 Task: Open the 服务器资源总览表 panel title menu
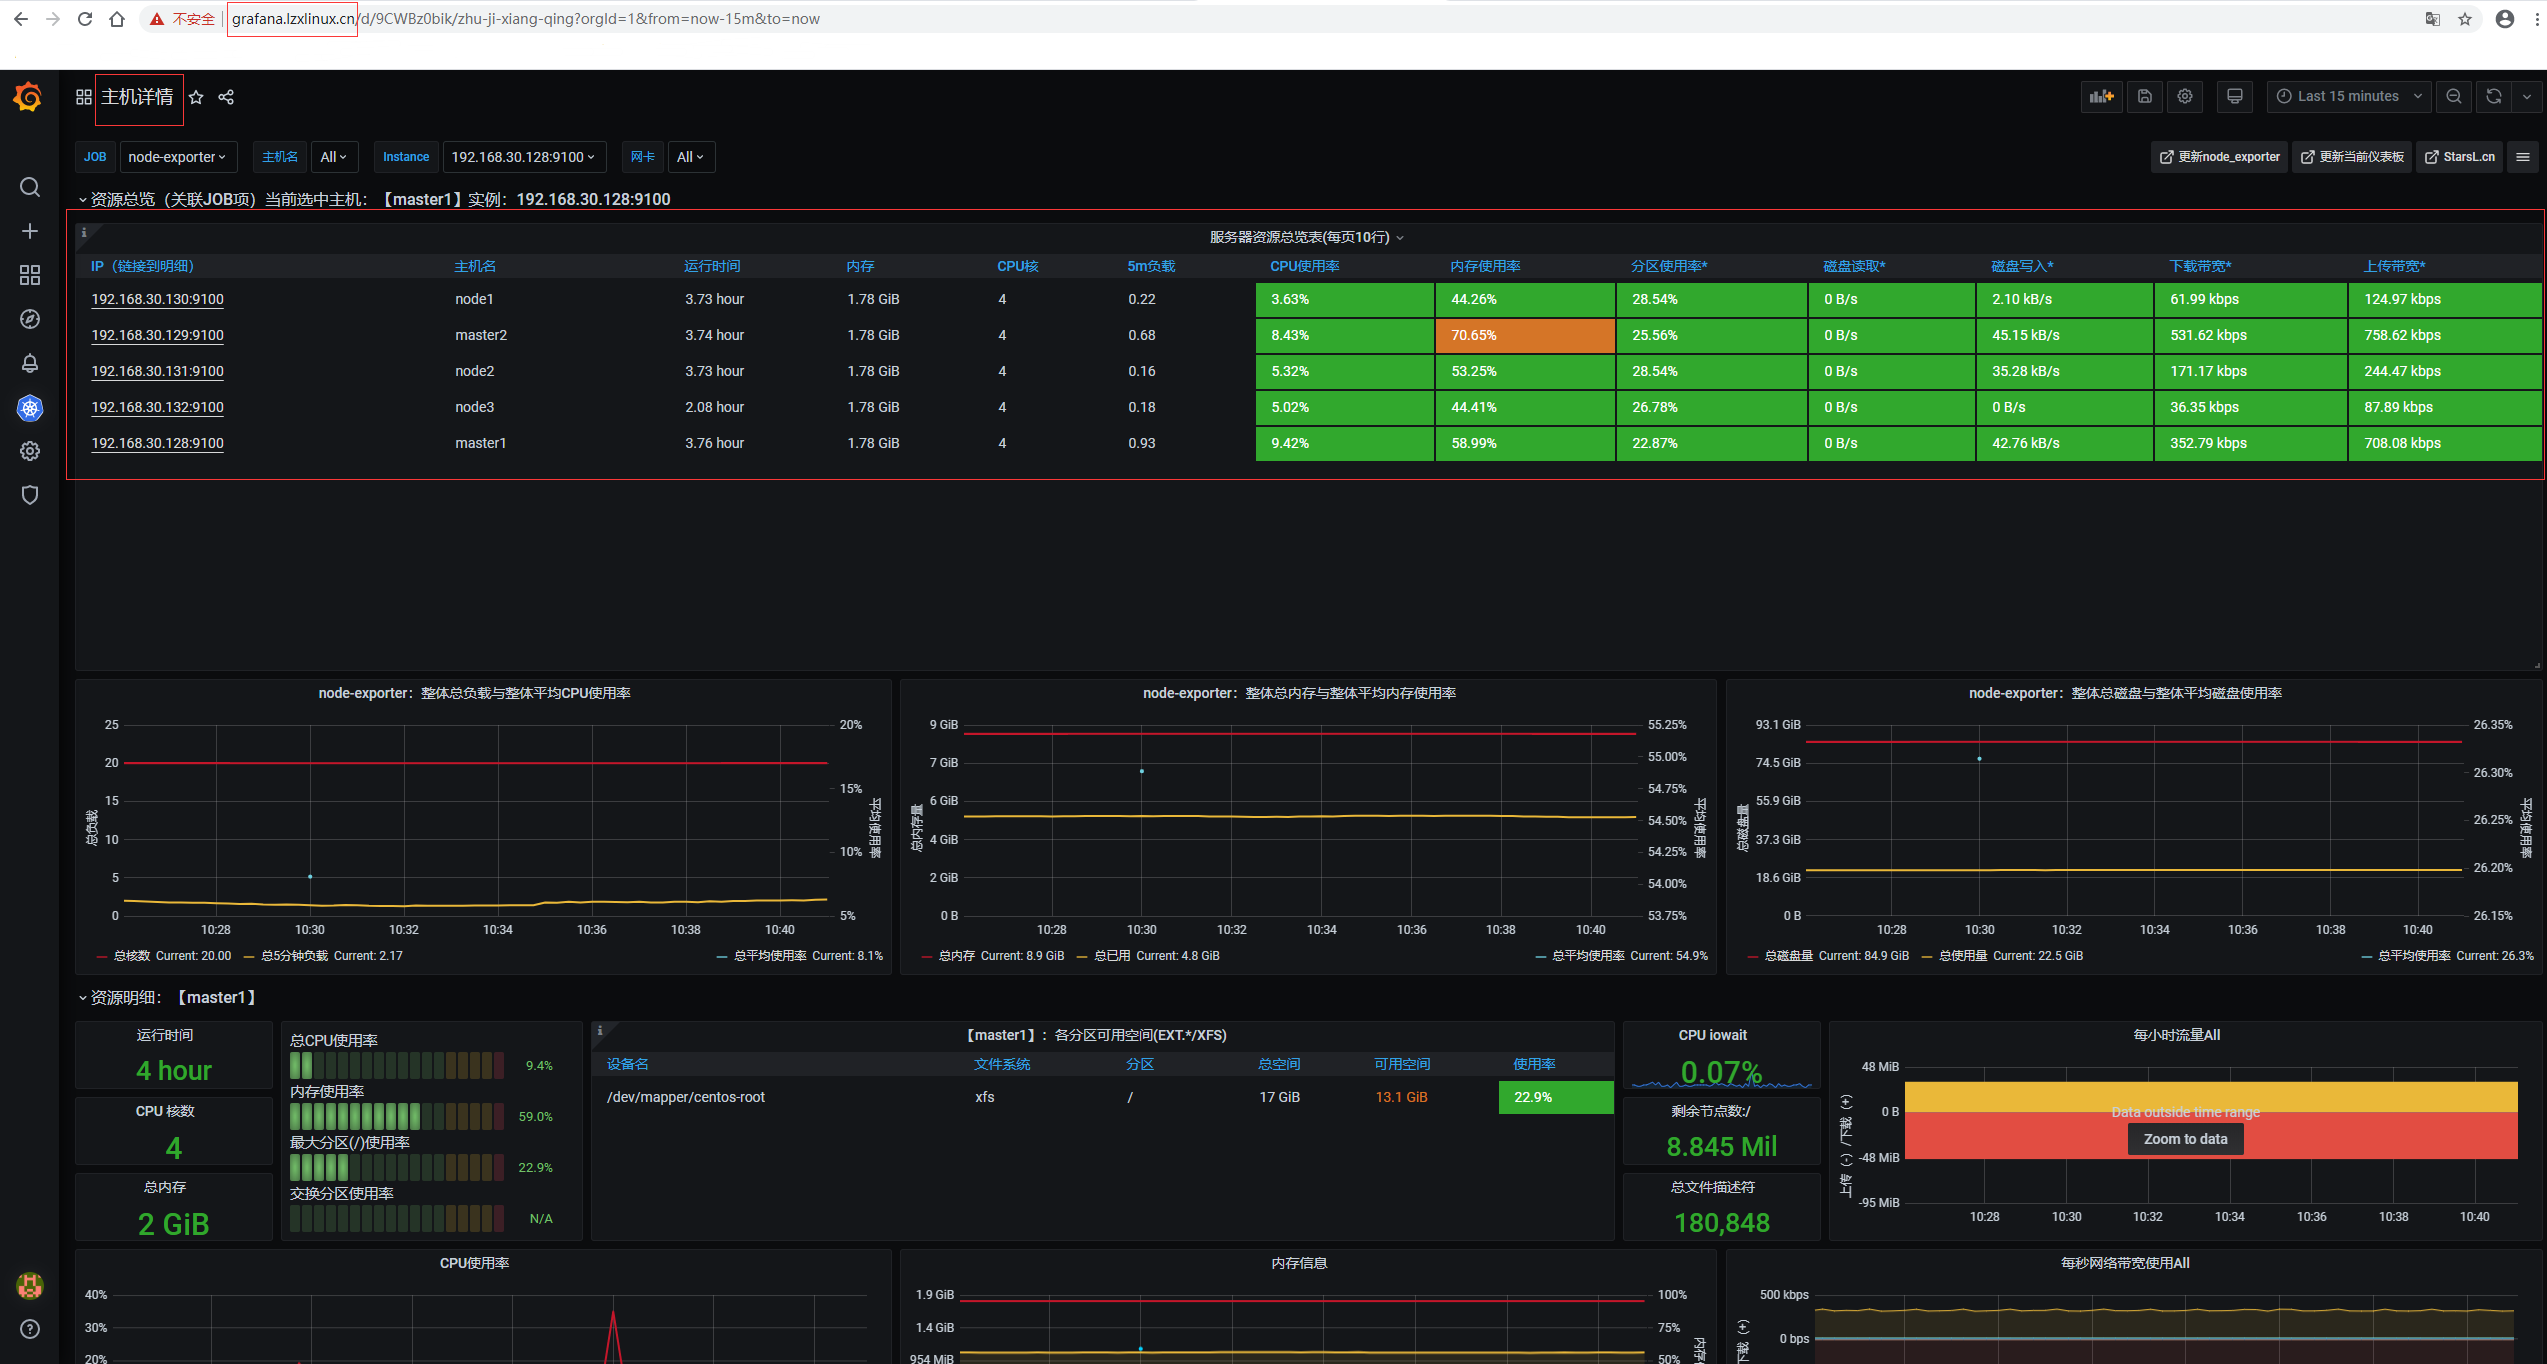1306,237
